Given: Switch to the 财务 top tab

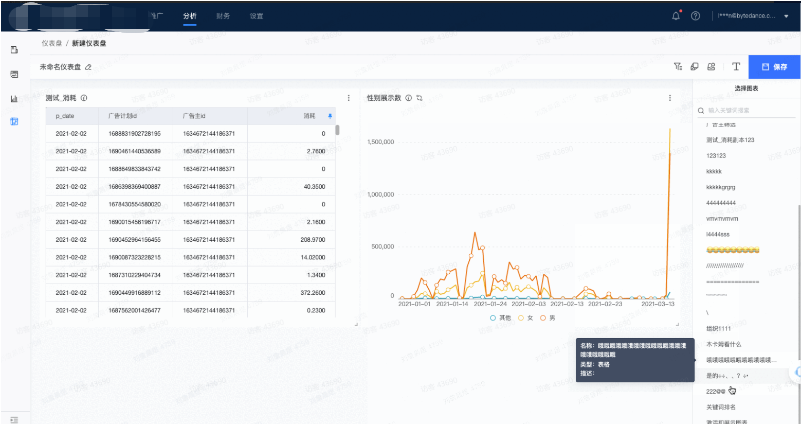Looking at the screenshot, I should point(222,16).
